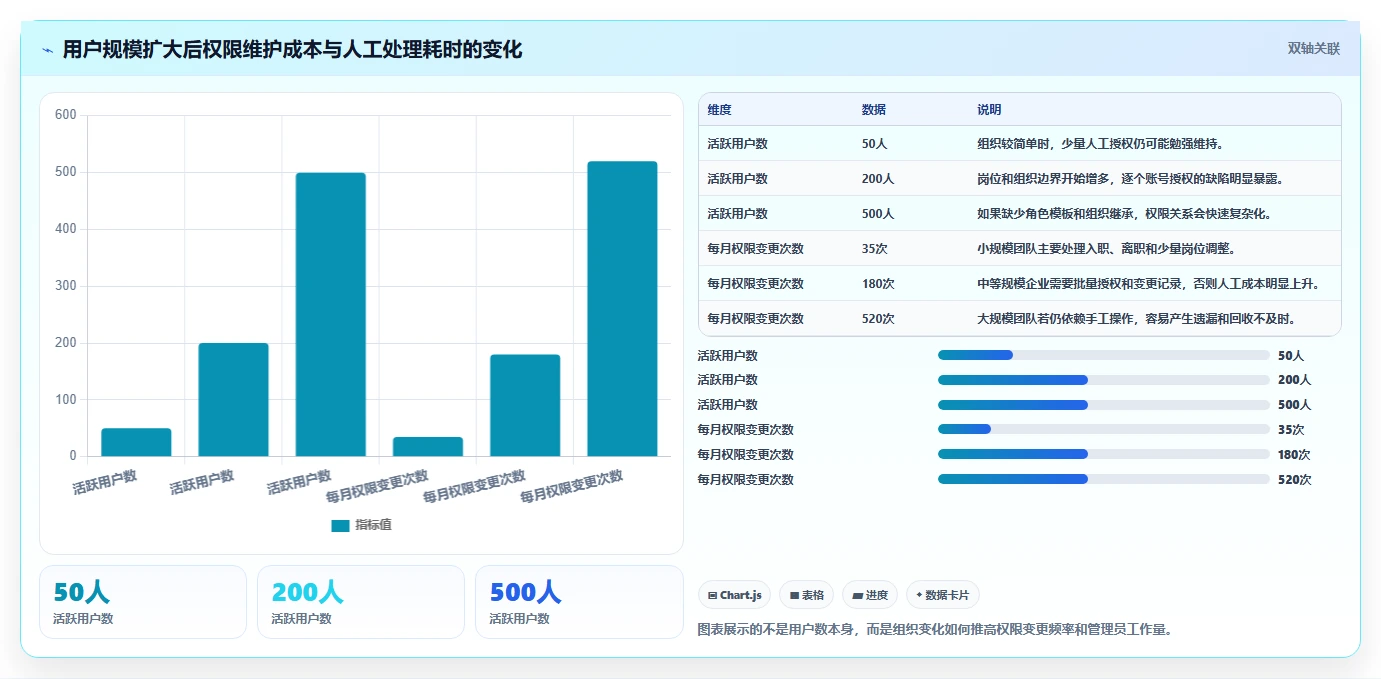Click the 180次 value beside its progress bar
Image resolution: width=1381 pixels, height=679 pixels.
pyautogui.click(x=1295, y=455)
